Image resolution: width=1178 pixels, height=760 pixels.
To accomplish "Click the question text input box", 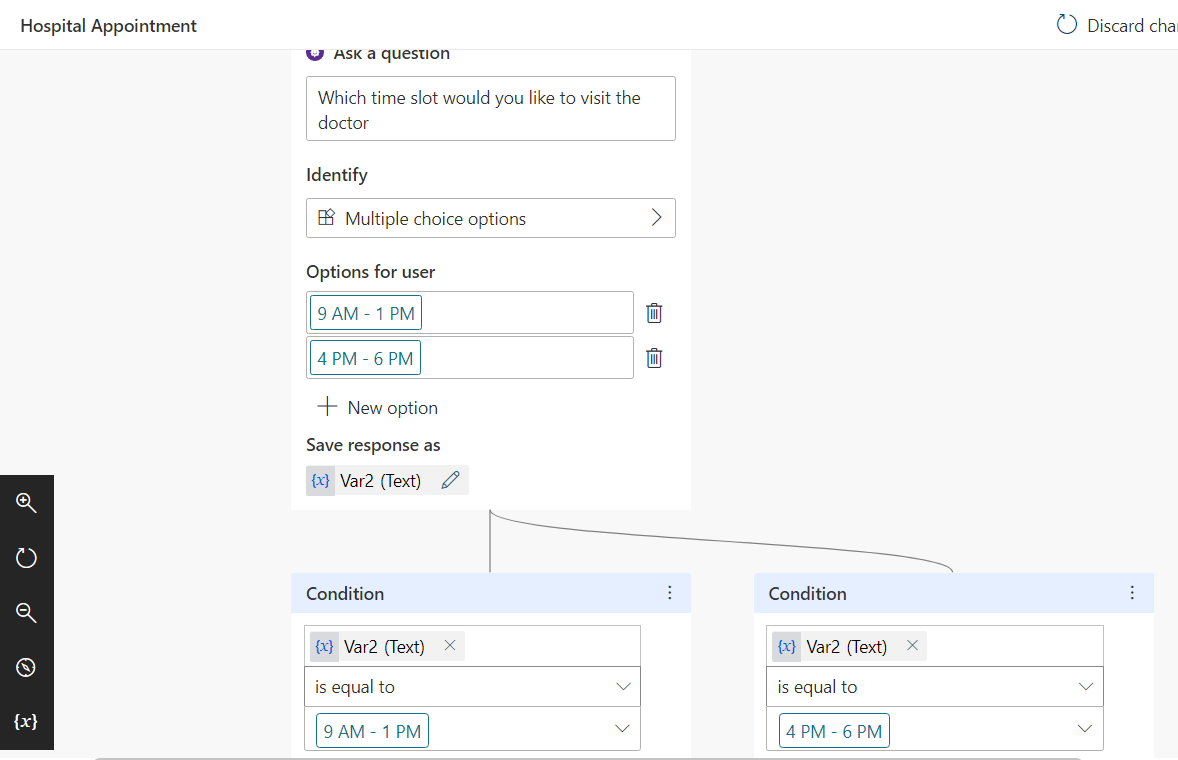I will pyautogui.click(x=491, y=109).
